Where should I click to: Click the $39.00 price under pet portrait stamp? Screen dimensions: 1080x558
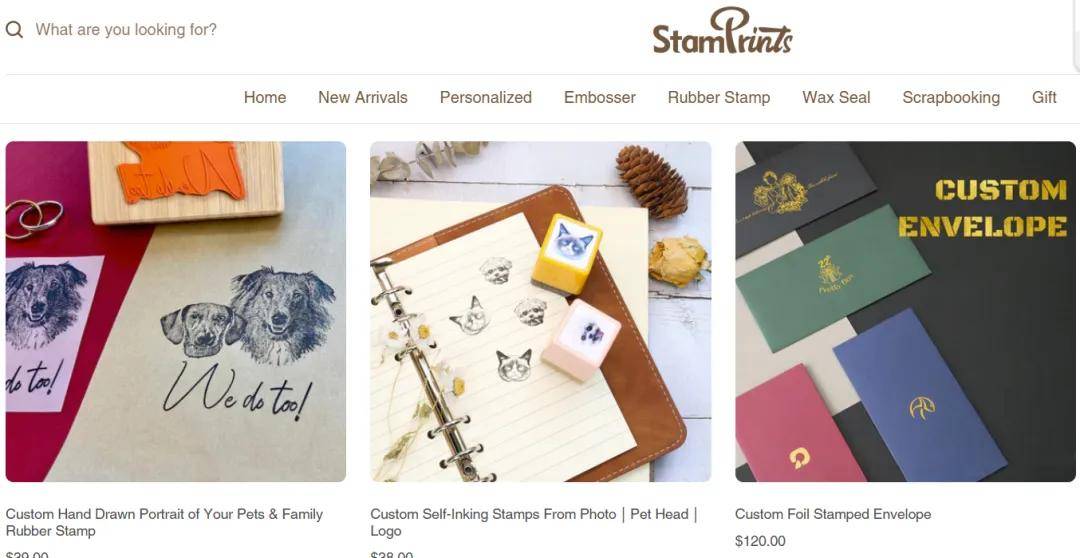(x=27, y=554)
